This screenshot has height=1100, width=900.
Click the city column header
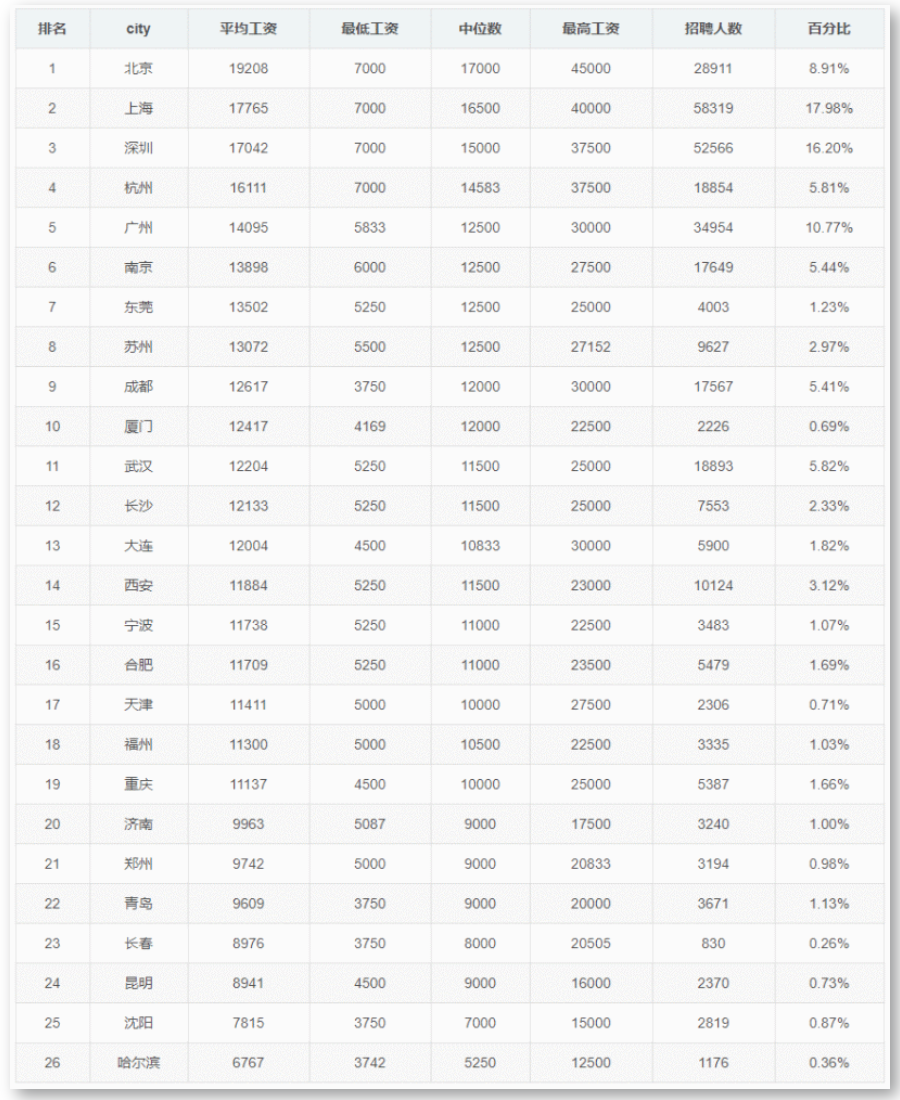[x=138, y=29]
